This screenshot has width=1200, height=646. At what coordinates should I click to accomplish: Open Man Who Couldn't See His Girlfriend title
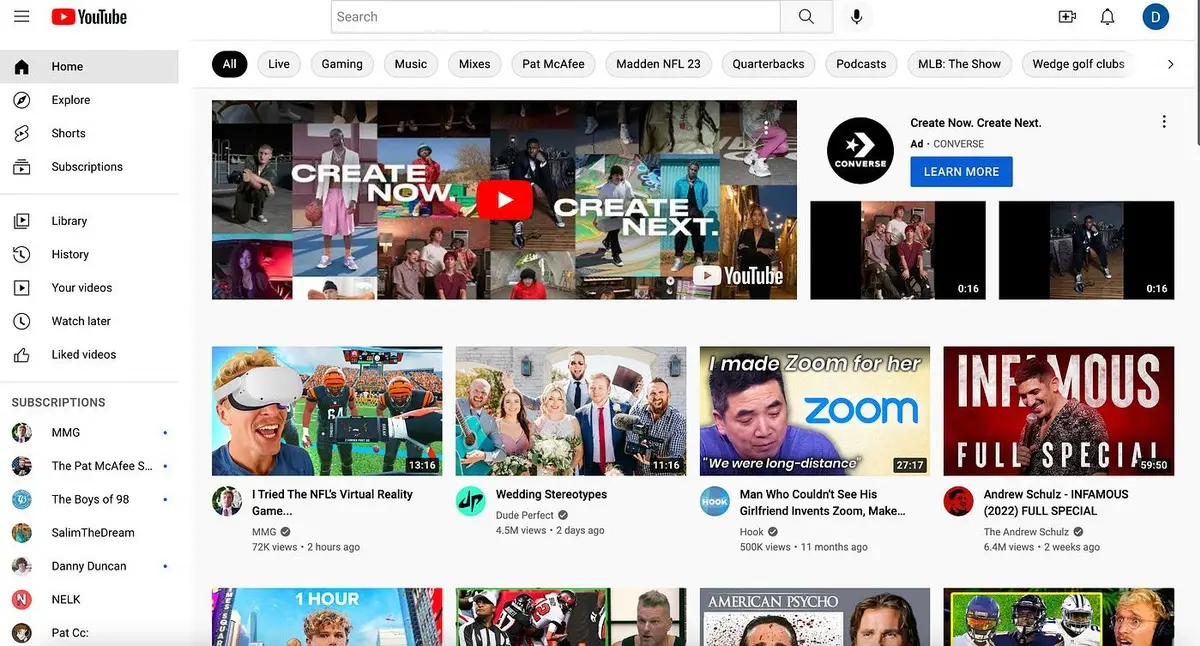pos(822,503)
